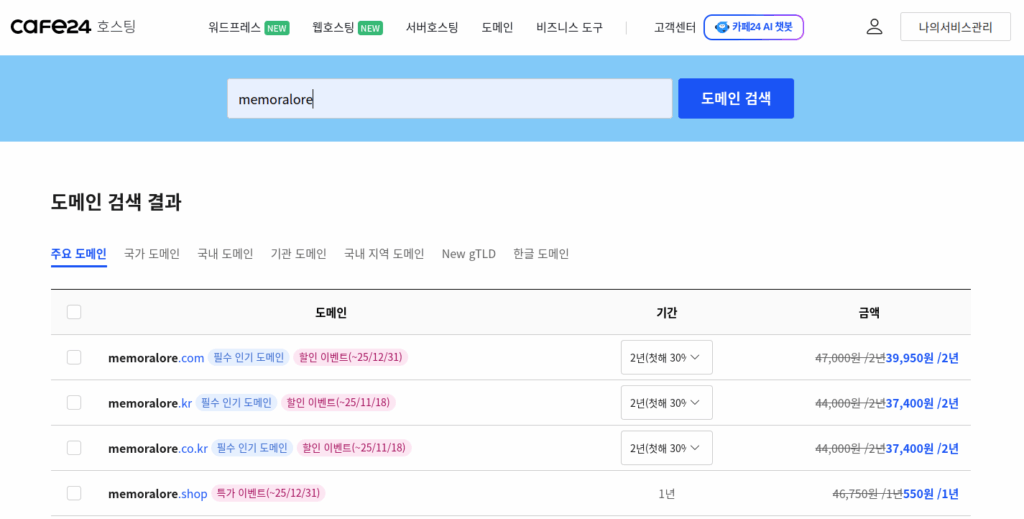Expand the period dropdown for memoralore.com
Image resolution: width=1024 pixels, height=519 pixels.
click(x=666, y=357)
